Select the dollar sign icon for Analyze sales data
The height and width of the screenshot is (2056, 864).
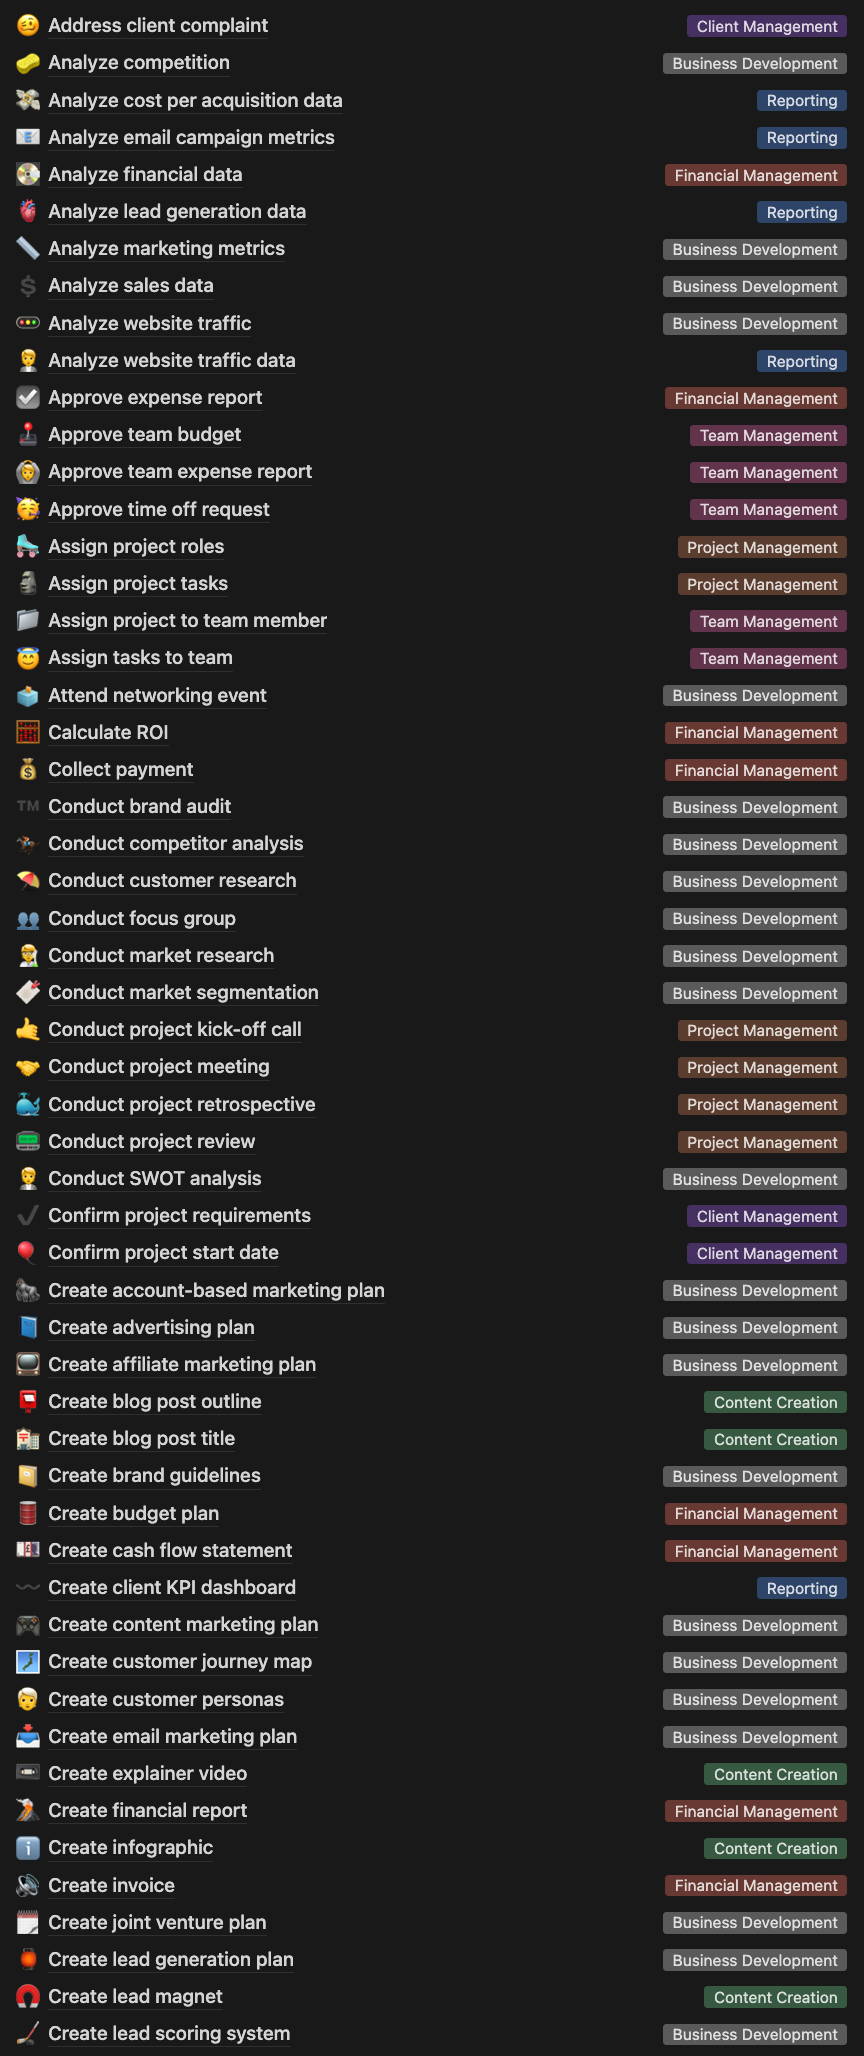tap(28, 286)
